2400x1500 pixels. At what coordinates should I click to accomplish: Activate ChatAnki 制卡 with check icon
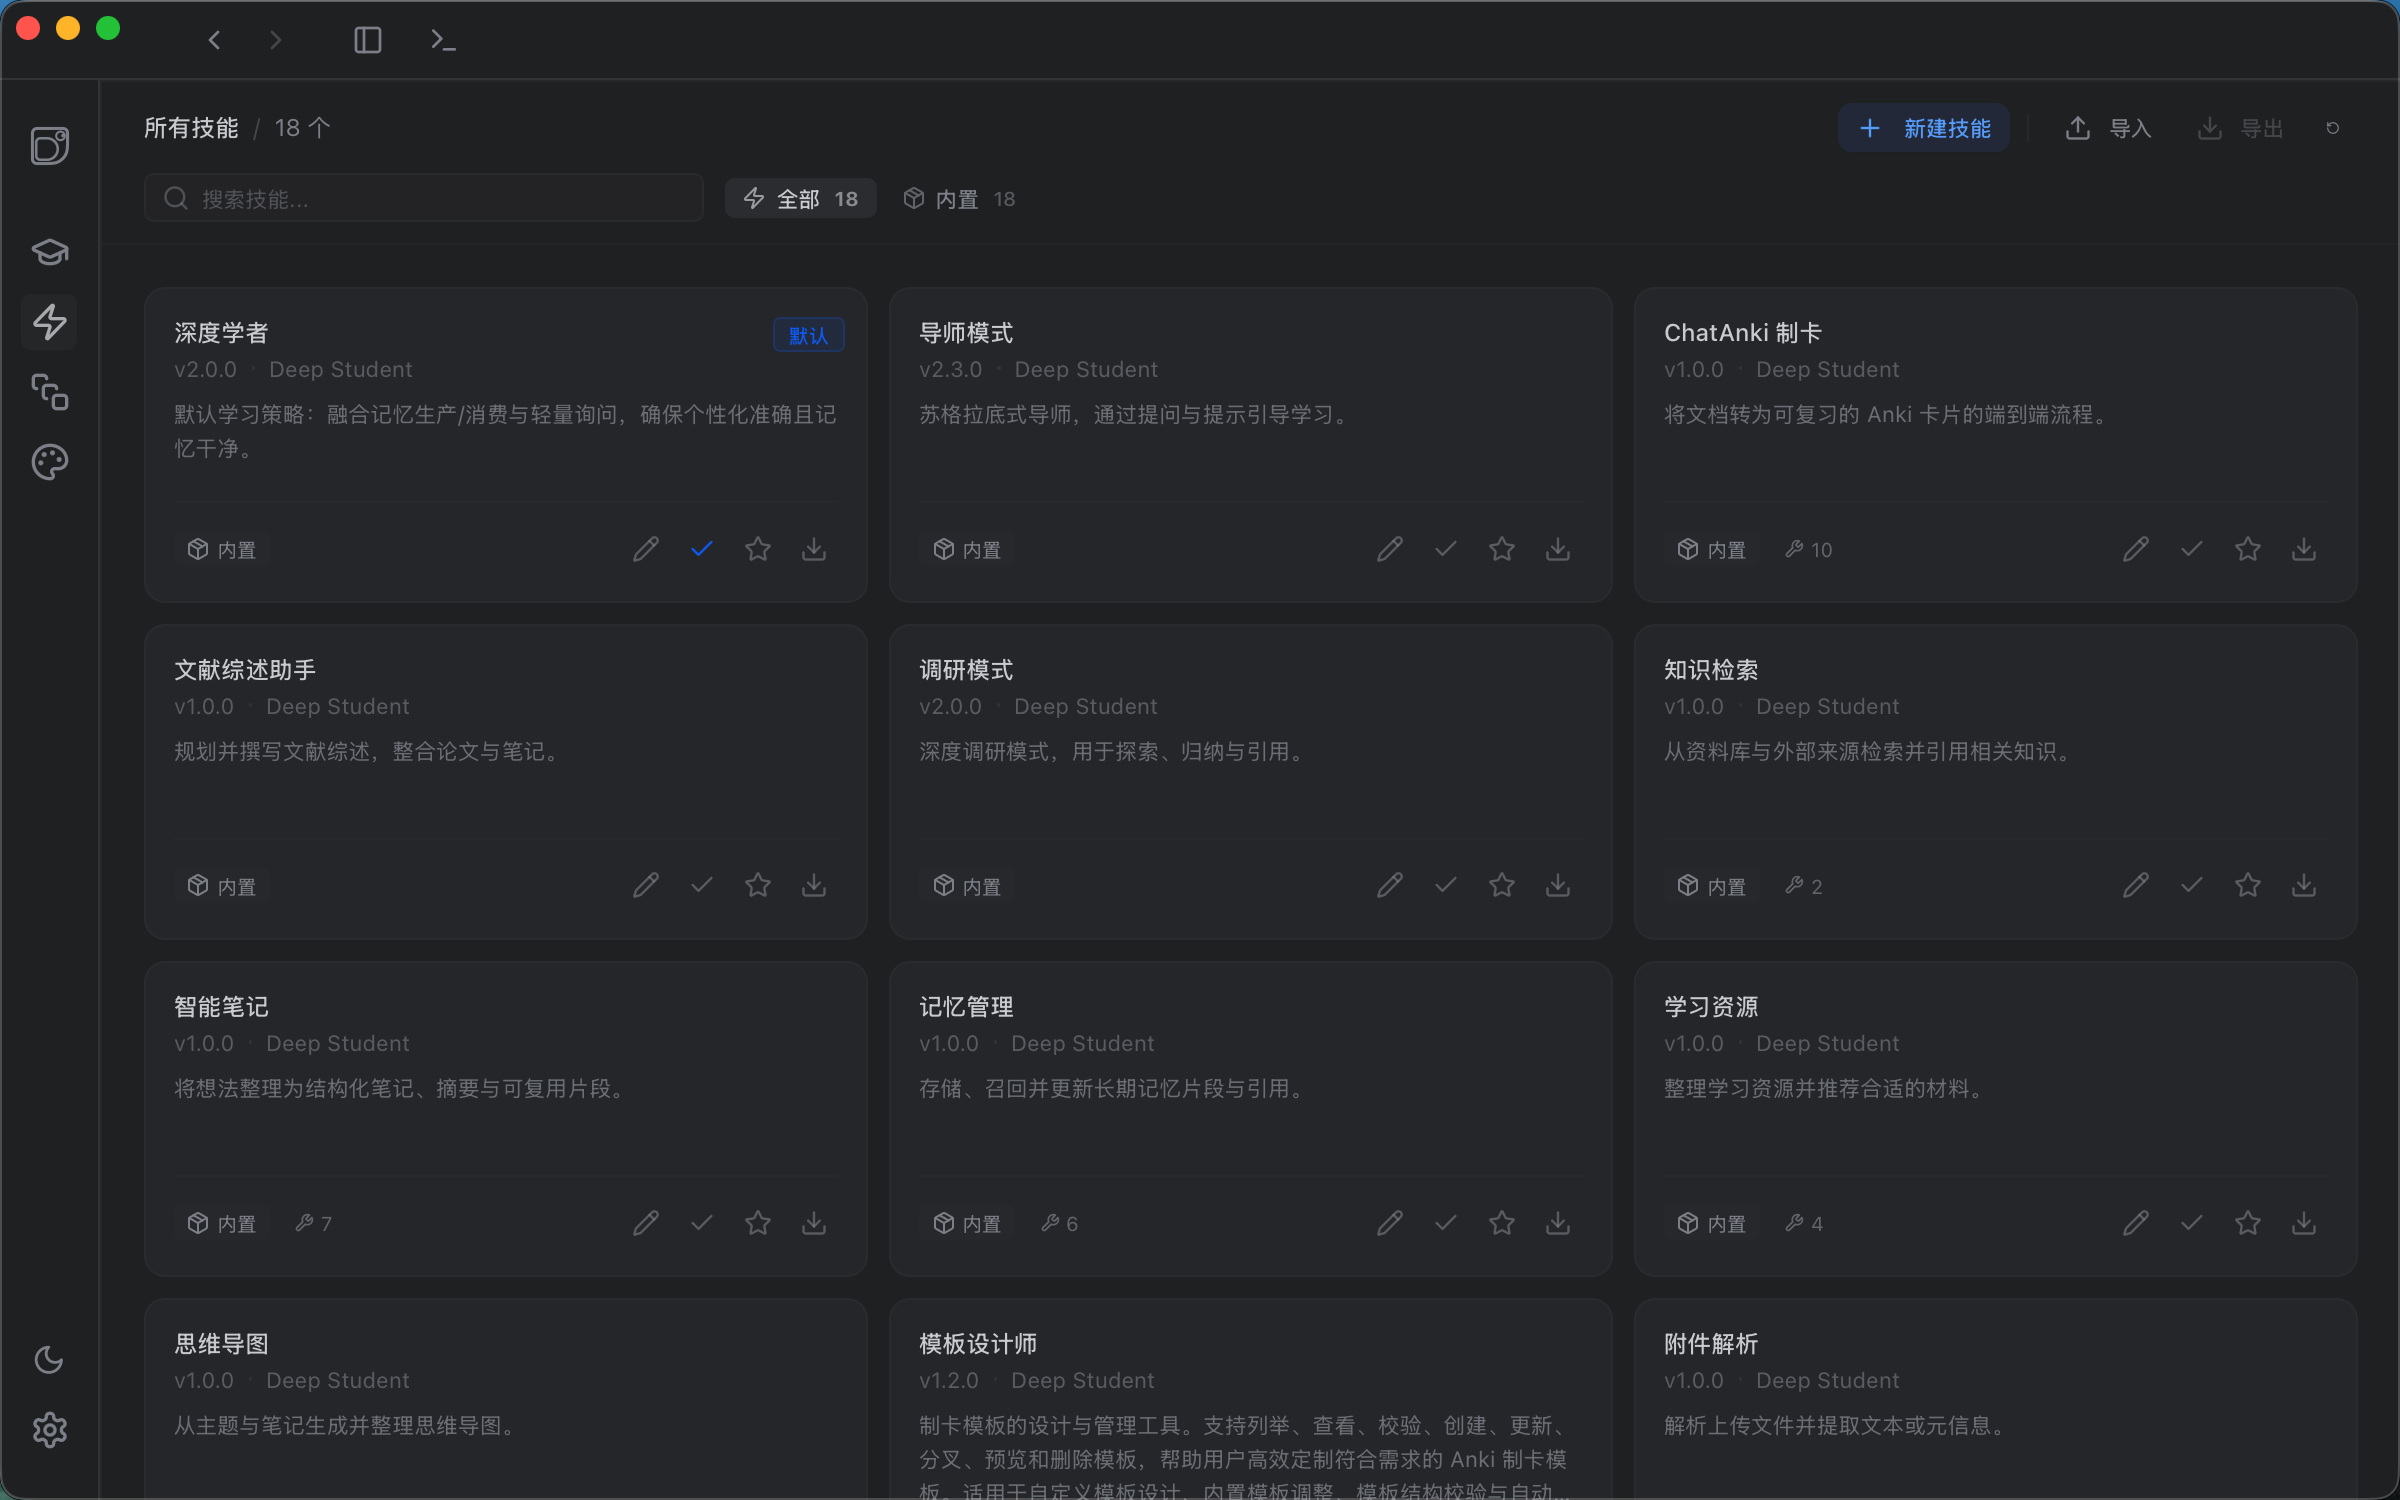tap(2192, 549)
